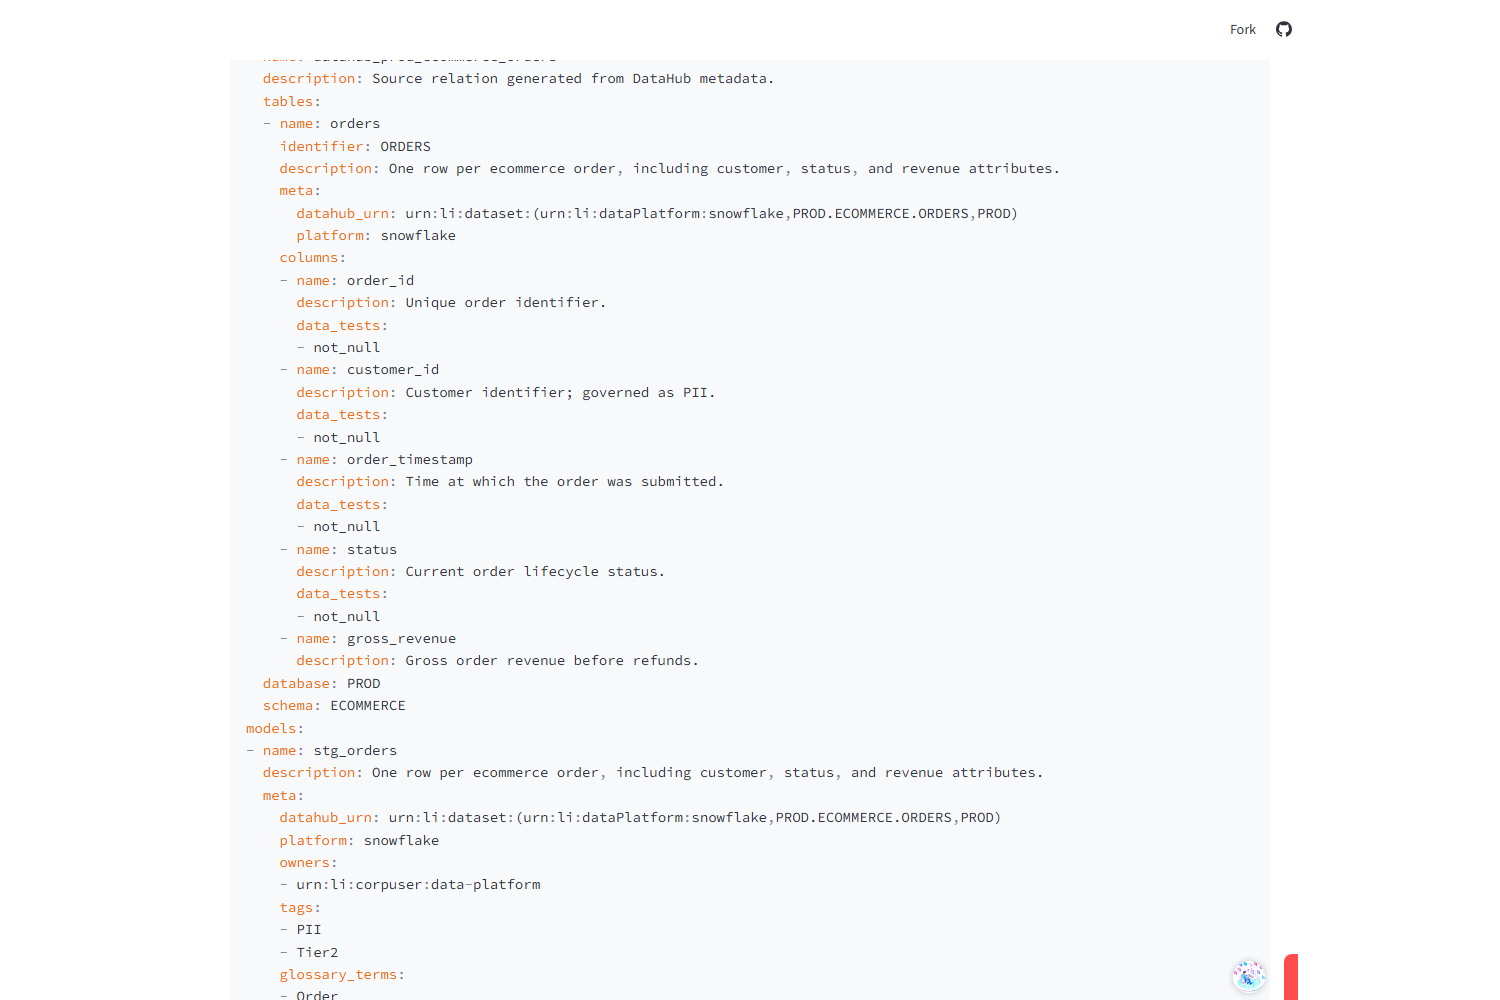Open the colorful round assistant widget icon
The height and width of the screenshot is (1000, 1500).
click(x=1249, y=975)
